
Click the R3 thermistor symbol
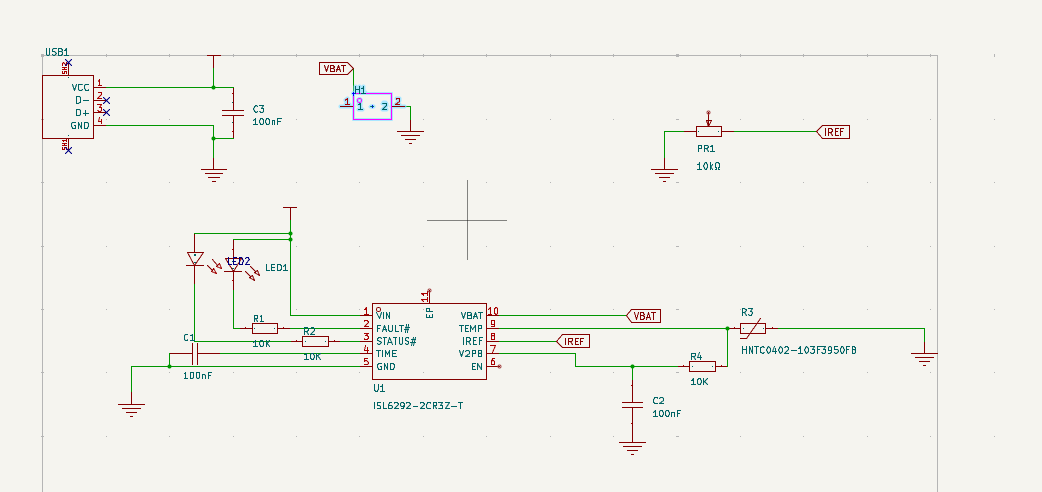(x=753, y=327)
